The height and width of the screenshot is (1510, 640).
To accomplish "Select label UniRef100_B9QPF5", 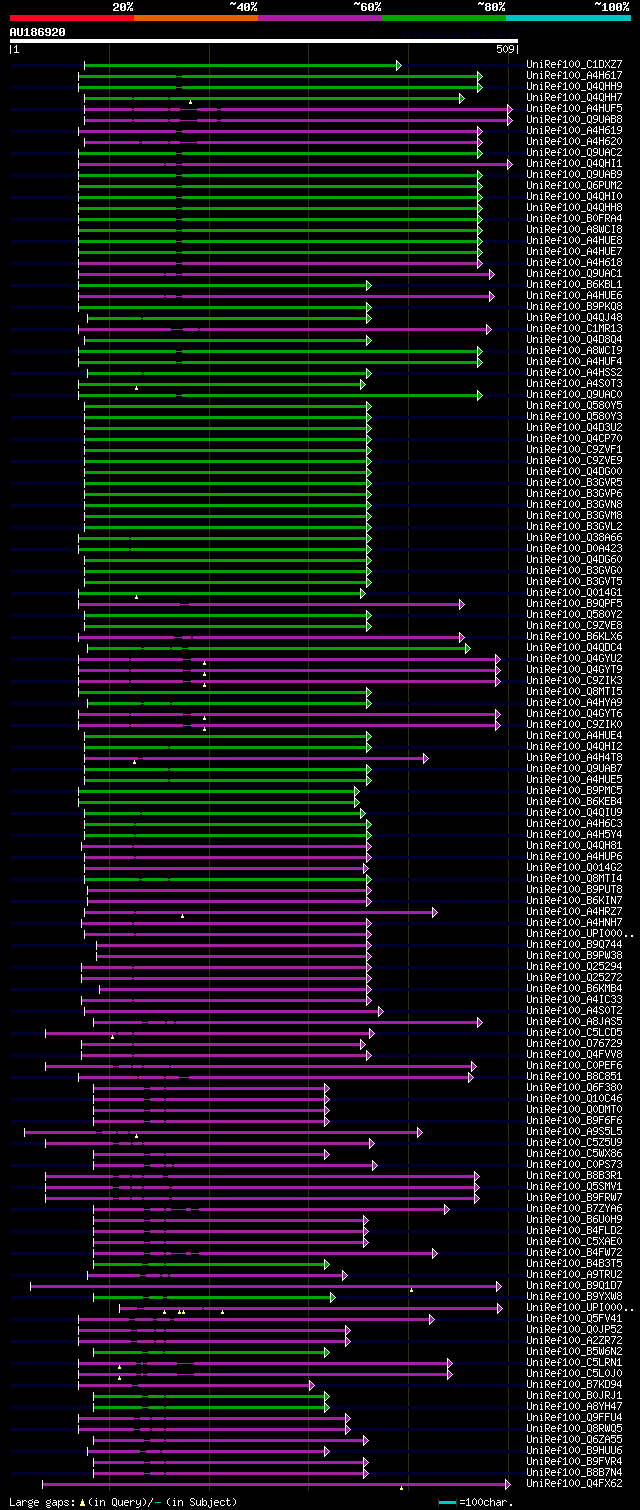I will click(574, 604).
